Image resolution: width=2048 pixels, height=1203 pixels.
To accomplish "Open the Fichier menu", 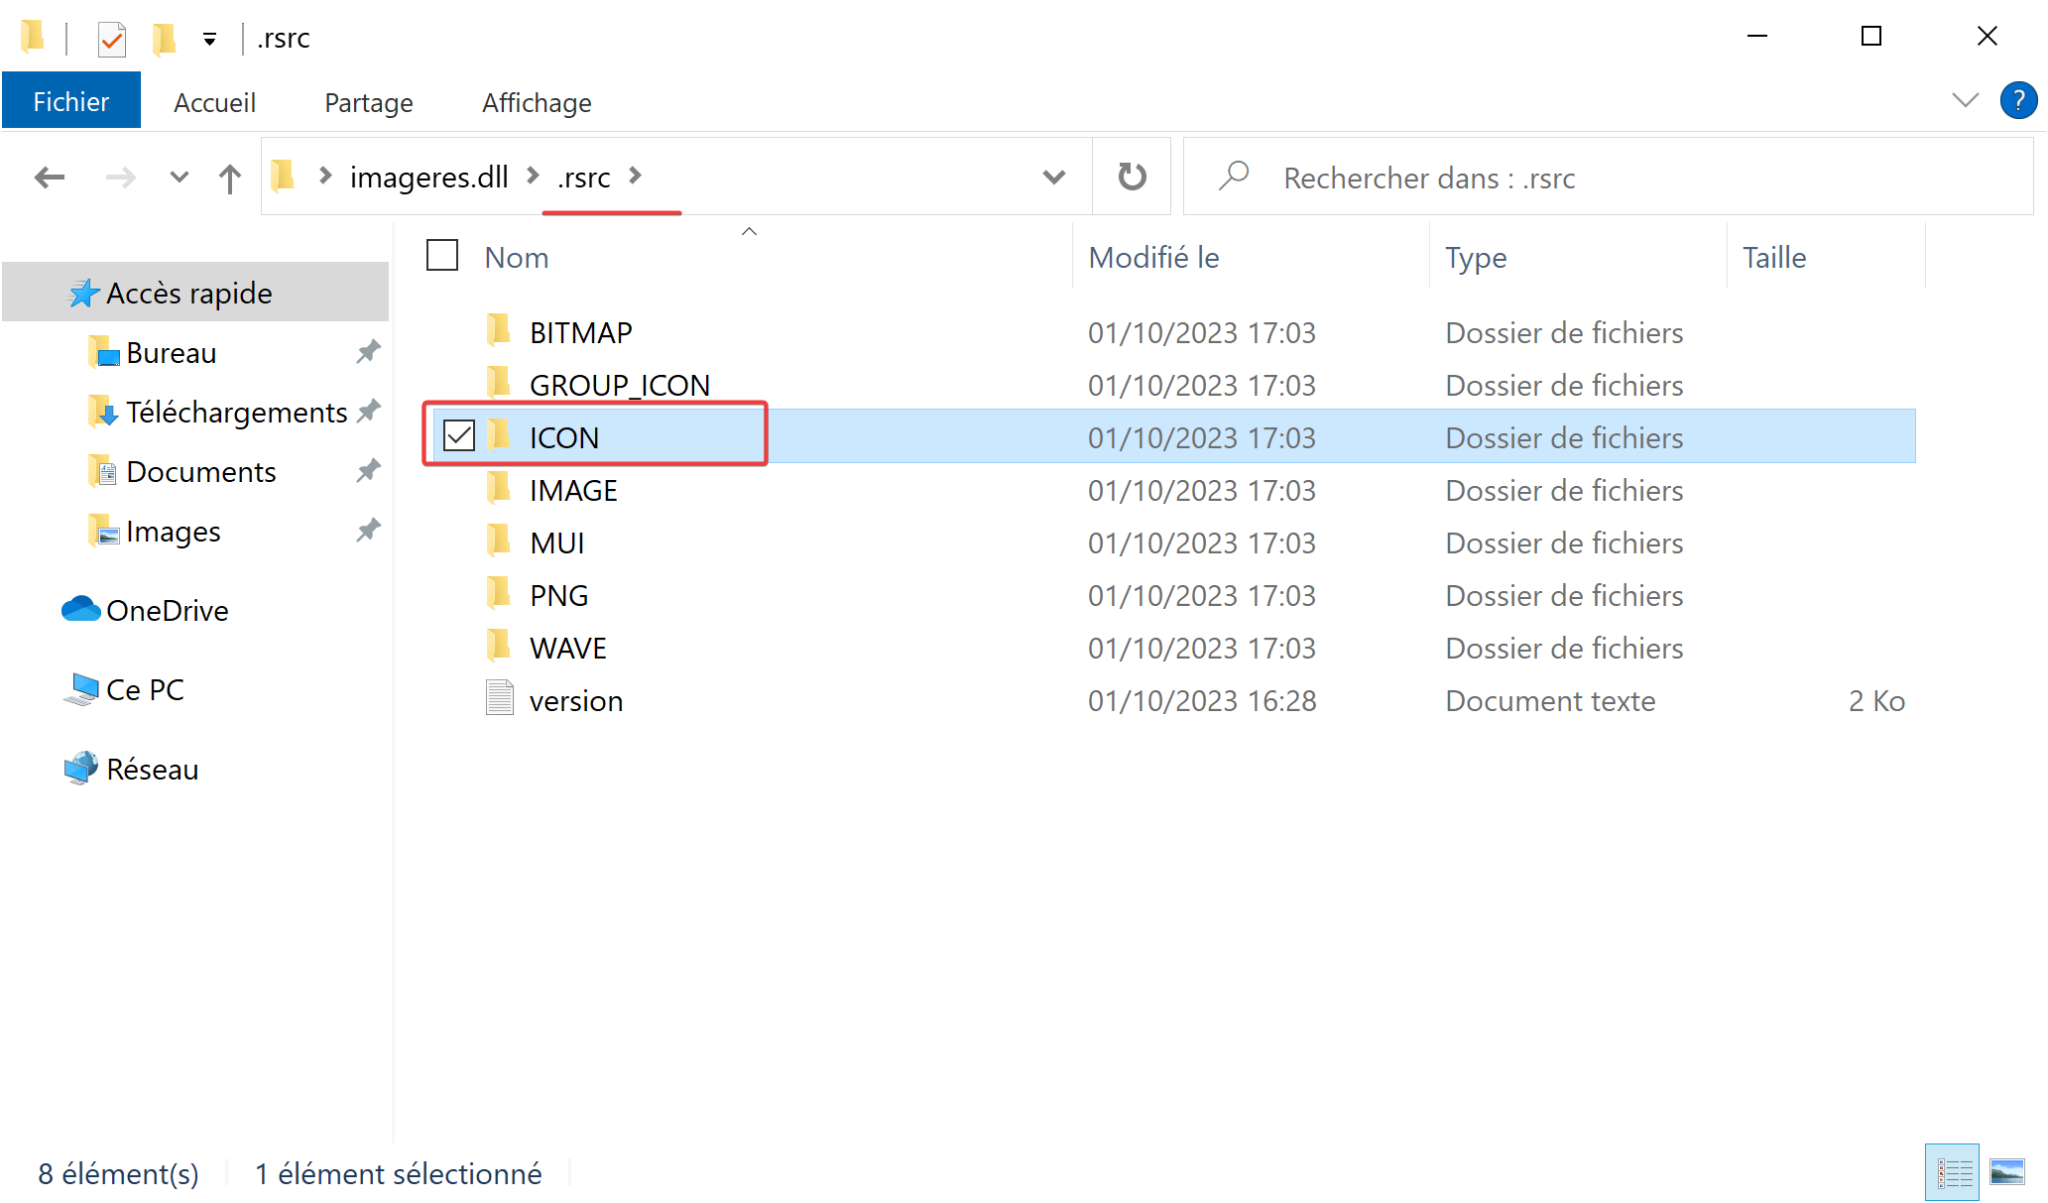I will click(71, 100).
